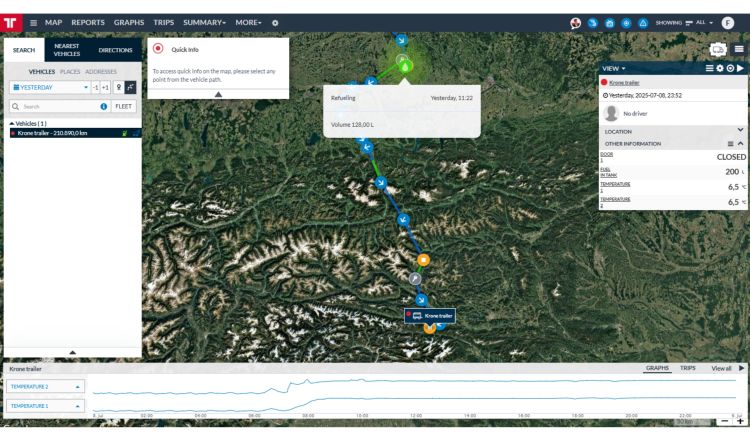The height and width of the screenshot is (441, 750).
Task: Open the Summary dropdown menu
Action: [x=204, y=22]
